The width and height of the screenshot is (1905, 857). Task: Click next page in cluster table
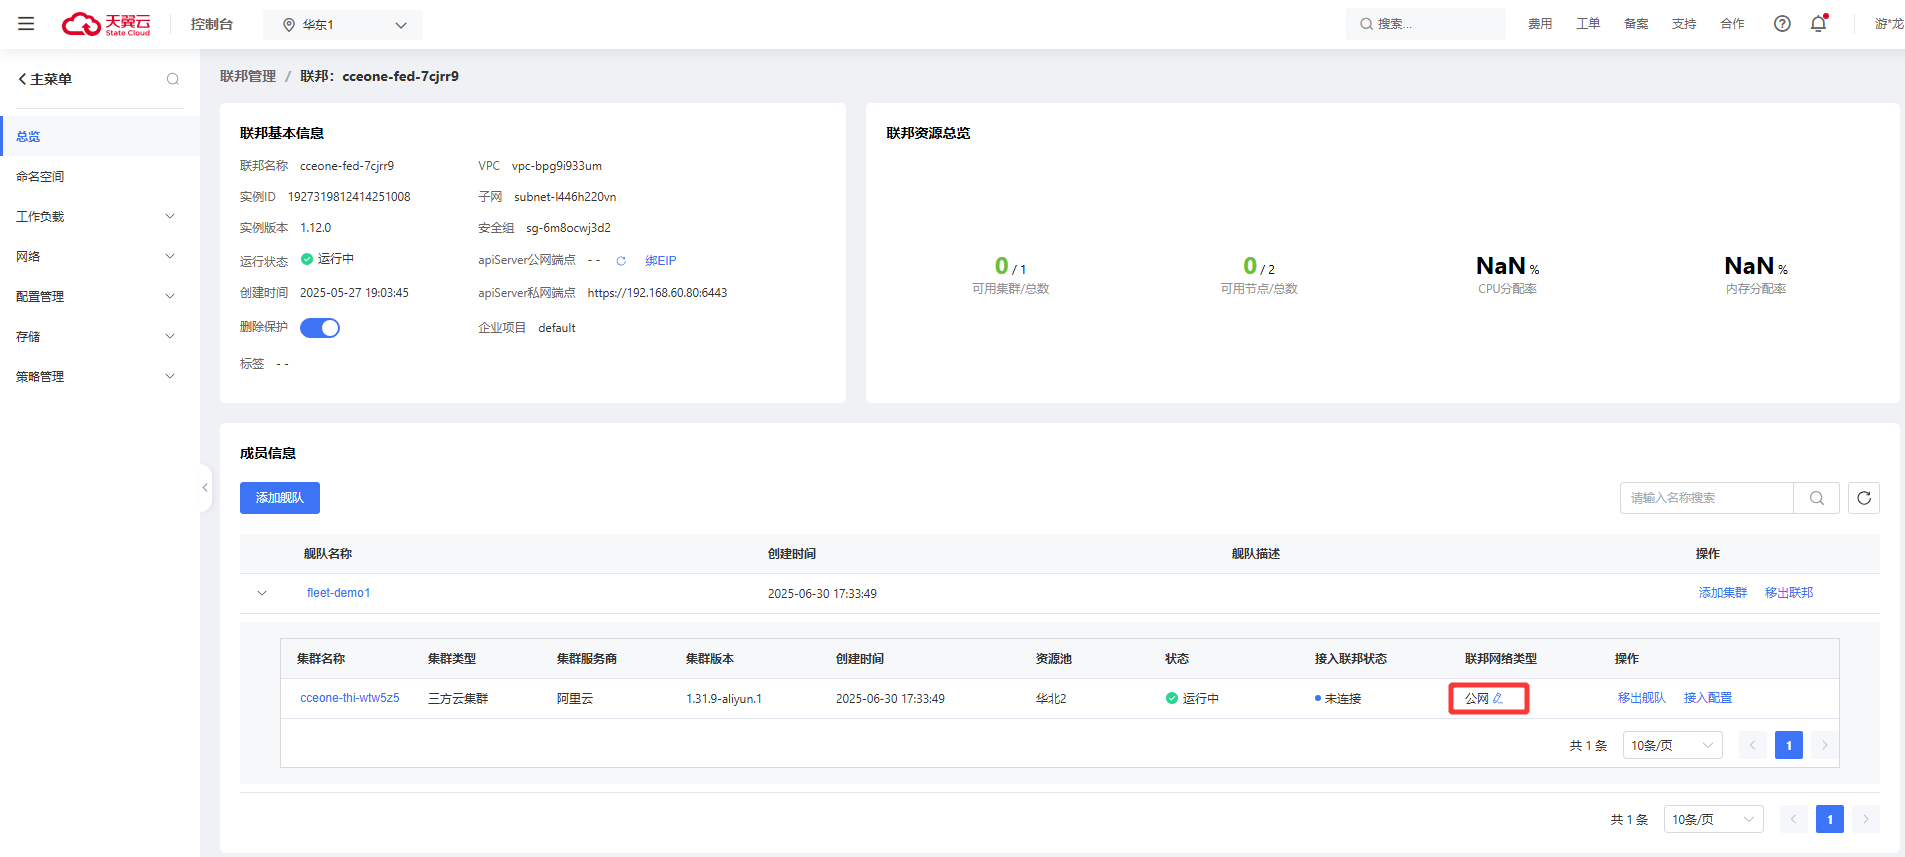tap(1825, 745)
